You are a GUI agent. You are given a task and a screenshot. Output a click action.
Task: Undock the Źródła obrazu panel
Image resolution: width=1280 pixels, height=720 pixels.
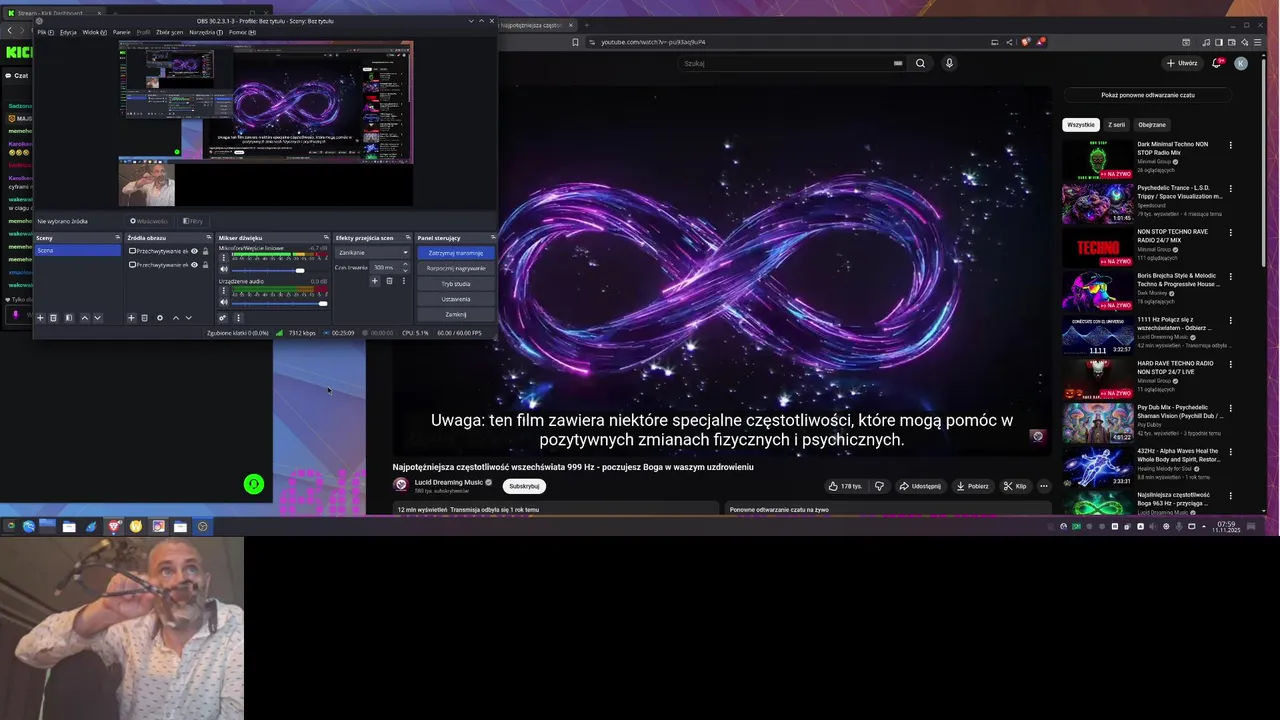click(x=209, y=237)
